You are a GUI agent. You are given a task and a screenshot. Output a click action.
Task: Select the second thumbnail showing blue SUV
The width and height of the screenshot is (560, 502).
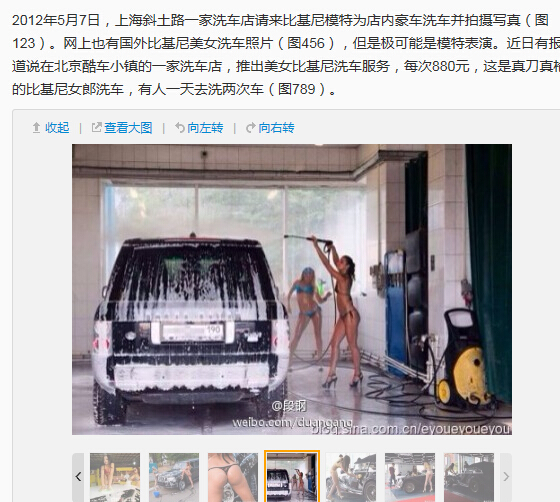click(174, 477)
